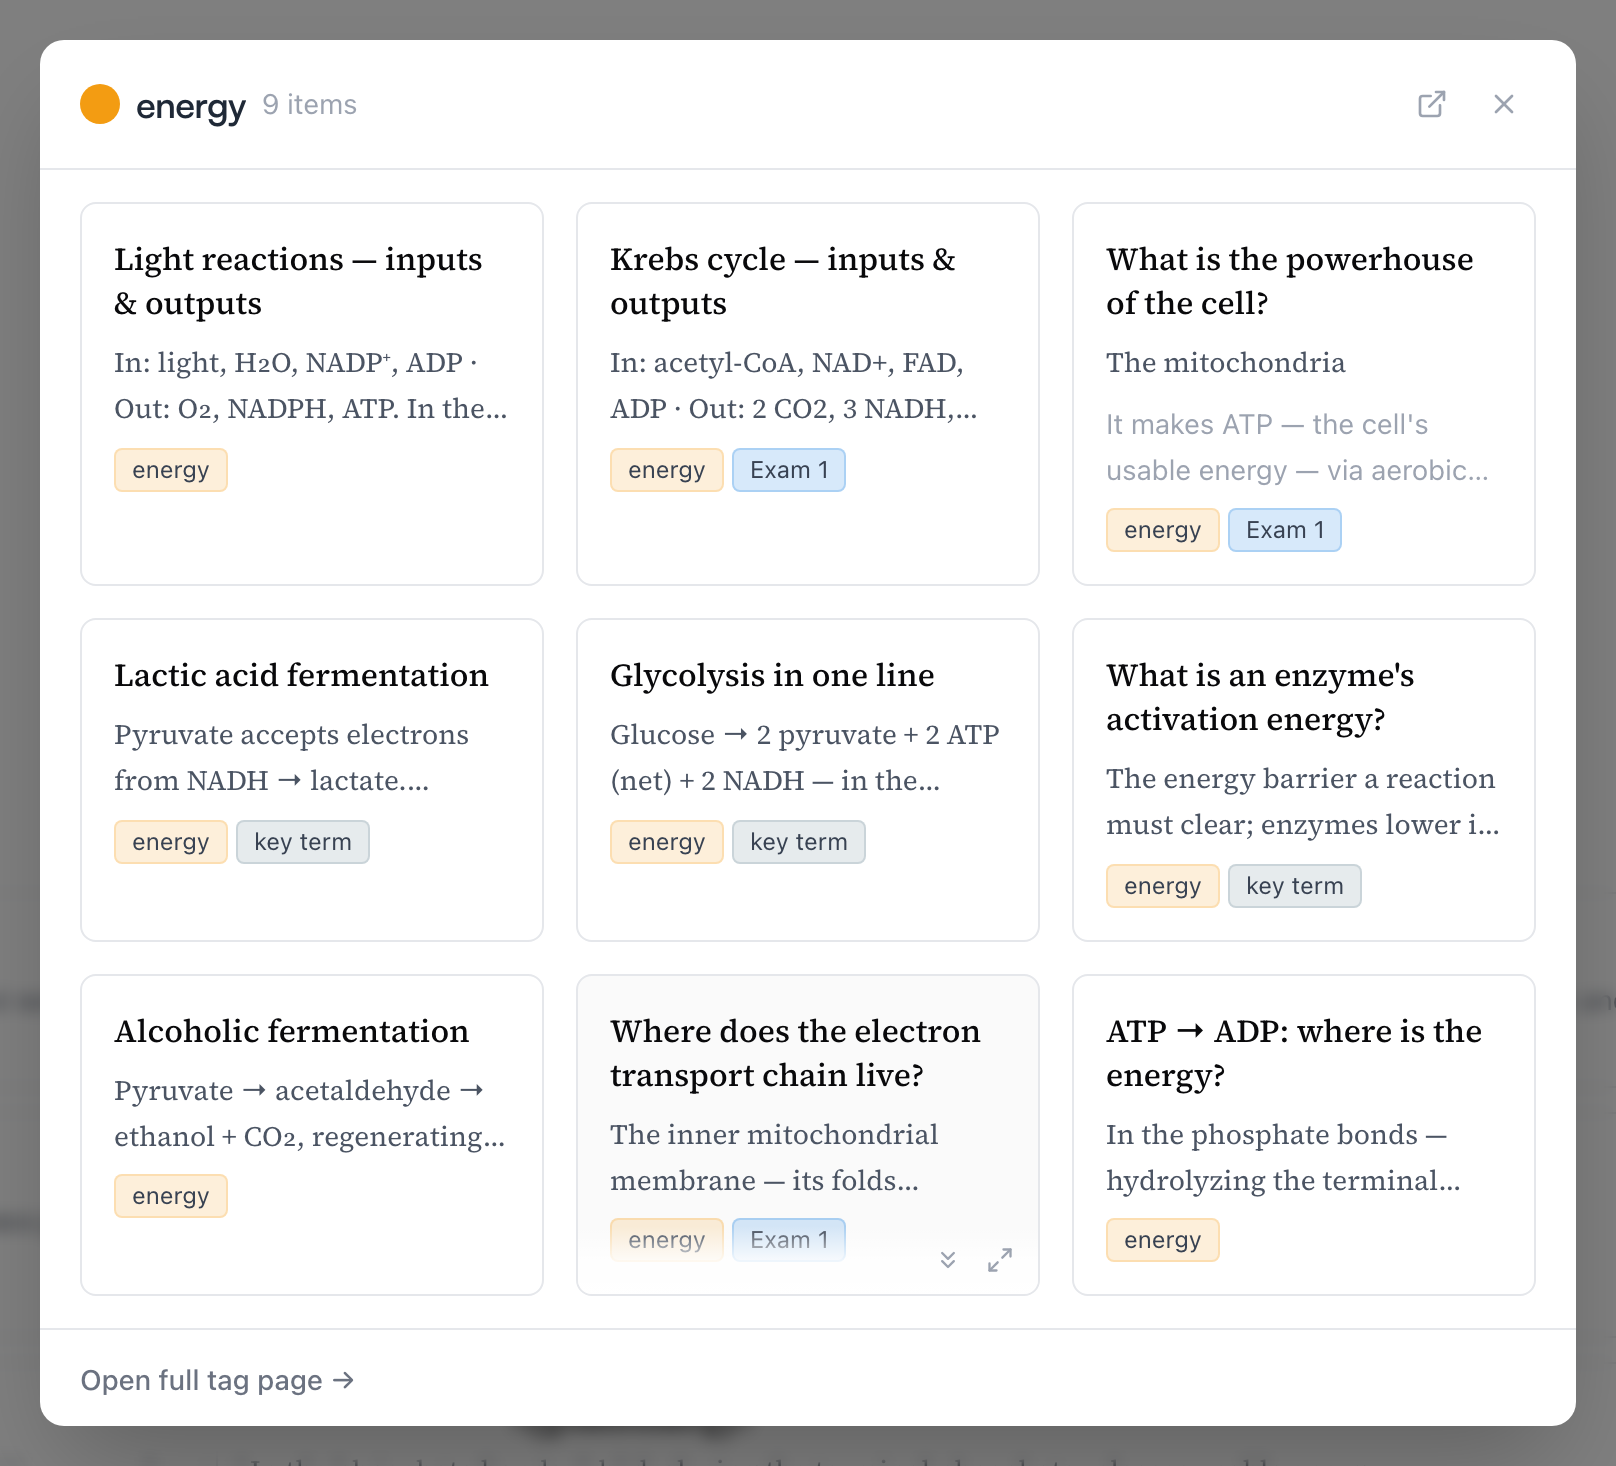Click key term tag on Glycolysis card

(799, 842)
